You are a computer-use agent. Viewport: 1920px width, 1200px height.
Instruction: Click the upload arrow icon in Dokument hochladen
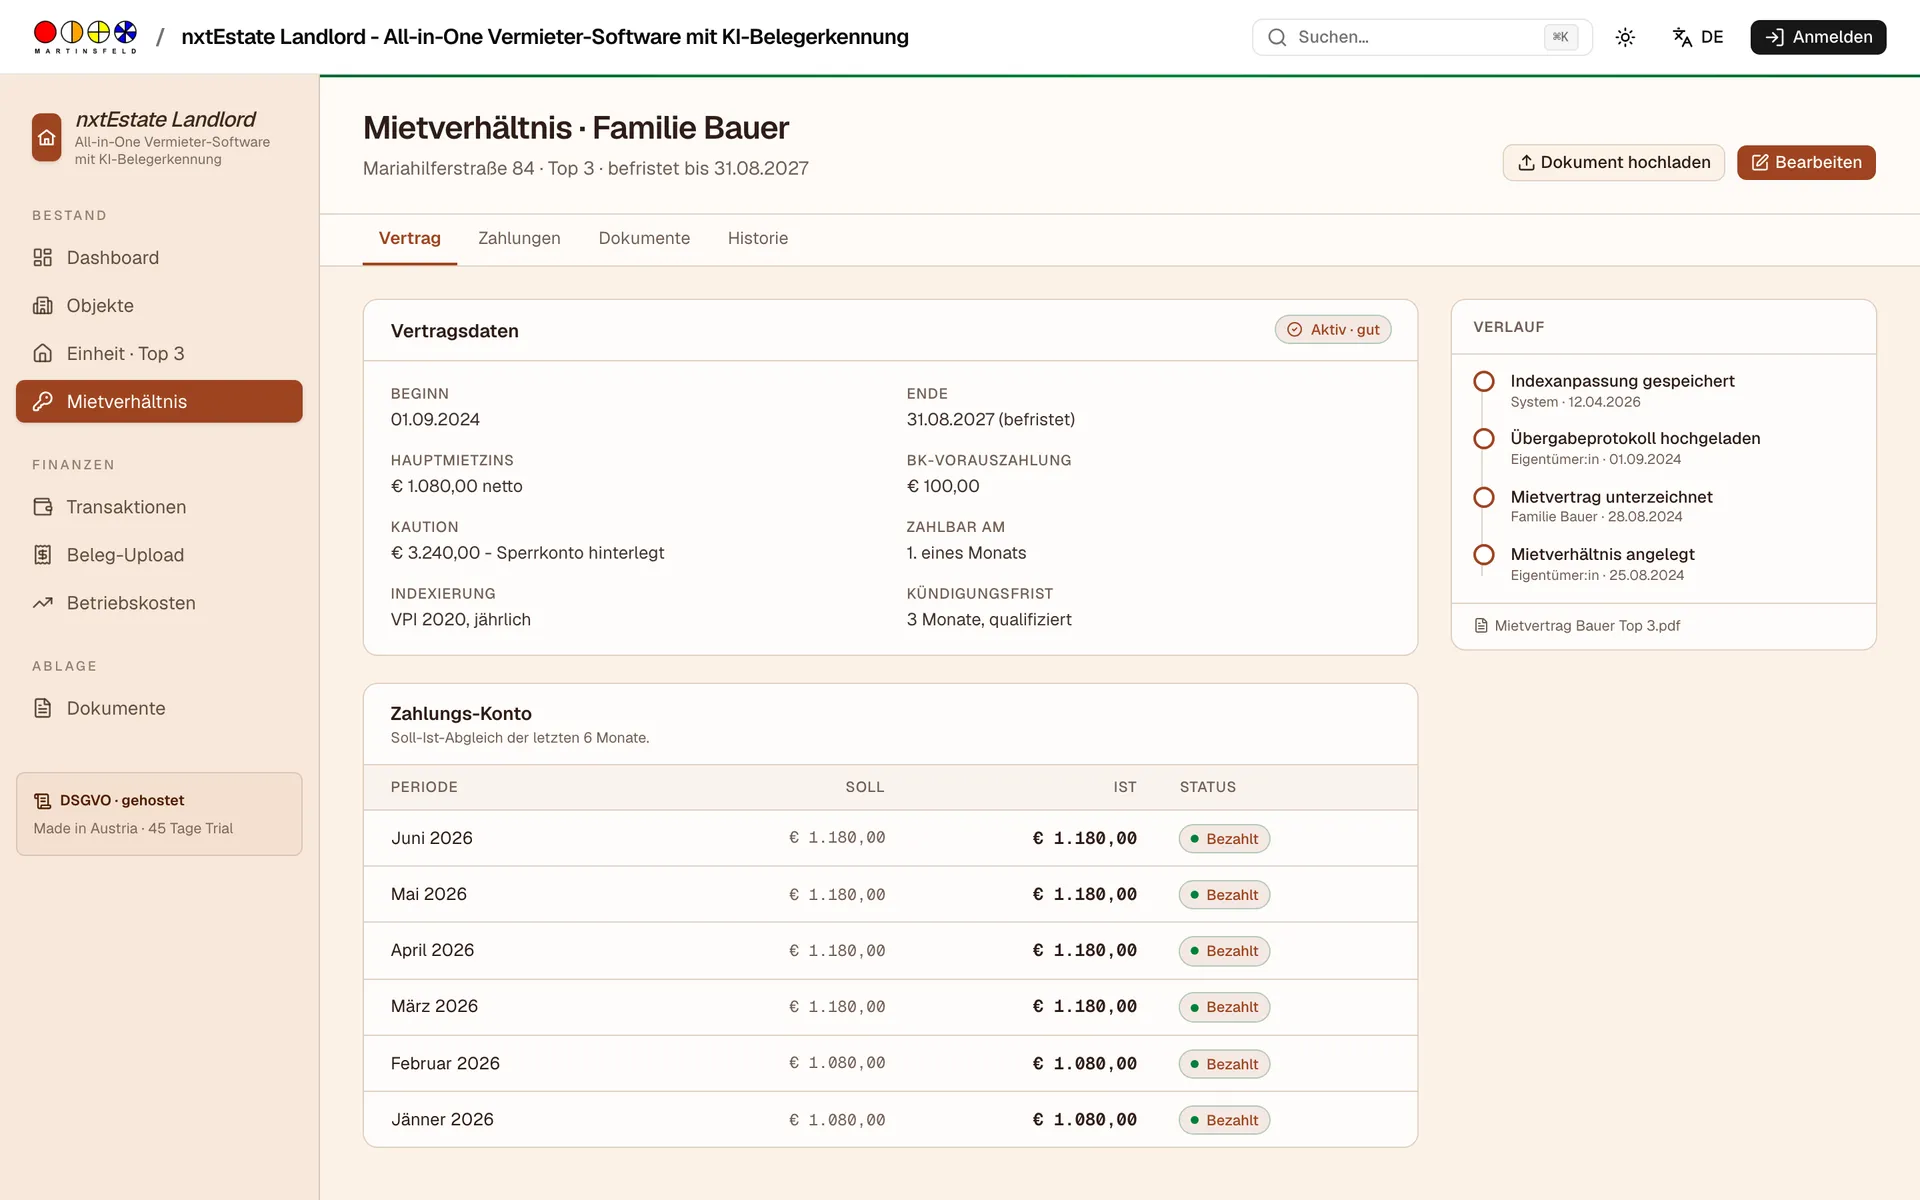pyautogui.click(x=1526, y=163)
